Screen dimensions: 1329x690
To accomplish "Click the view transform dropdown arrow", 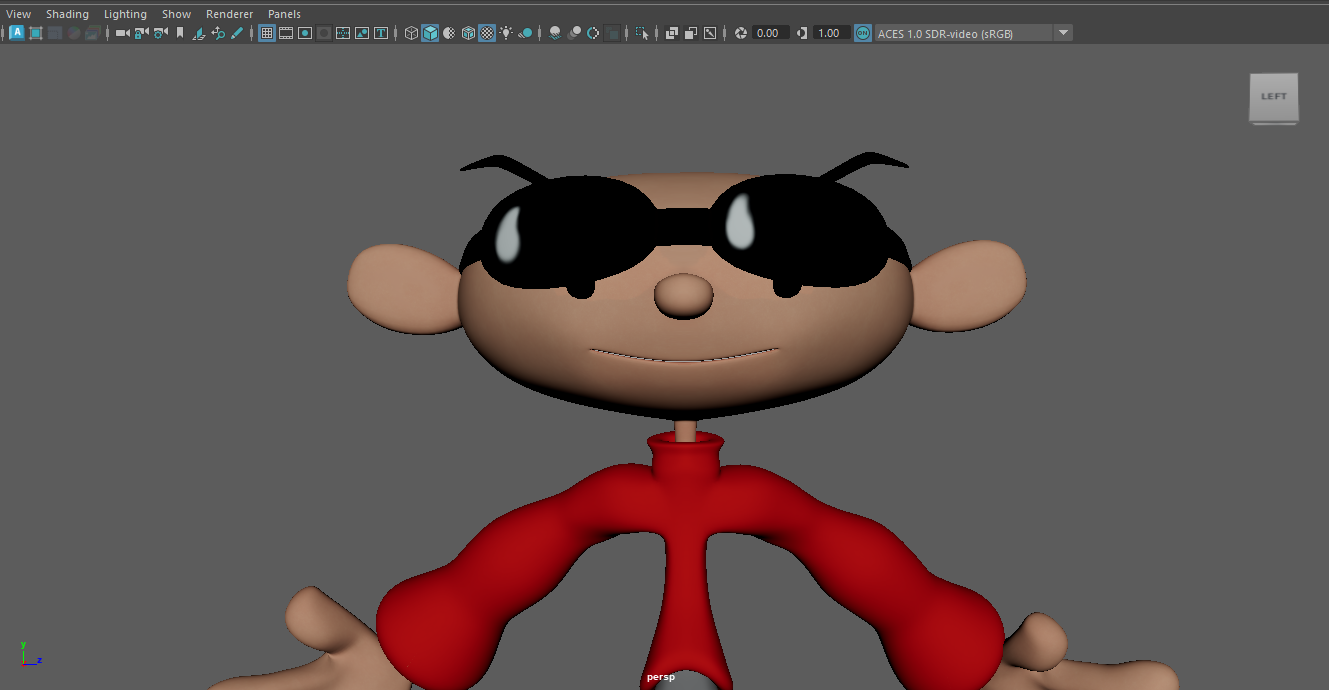I will tap(1063, 33).
